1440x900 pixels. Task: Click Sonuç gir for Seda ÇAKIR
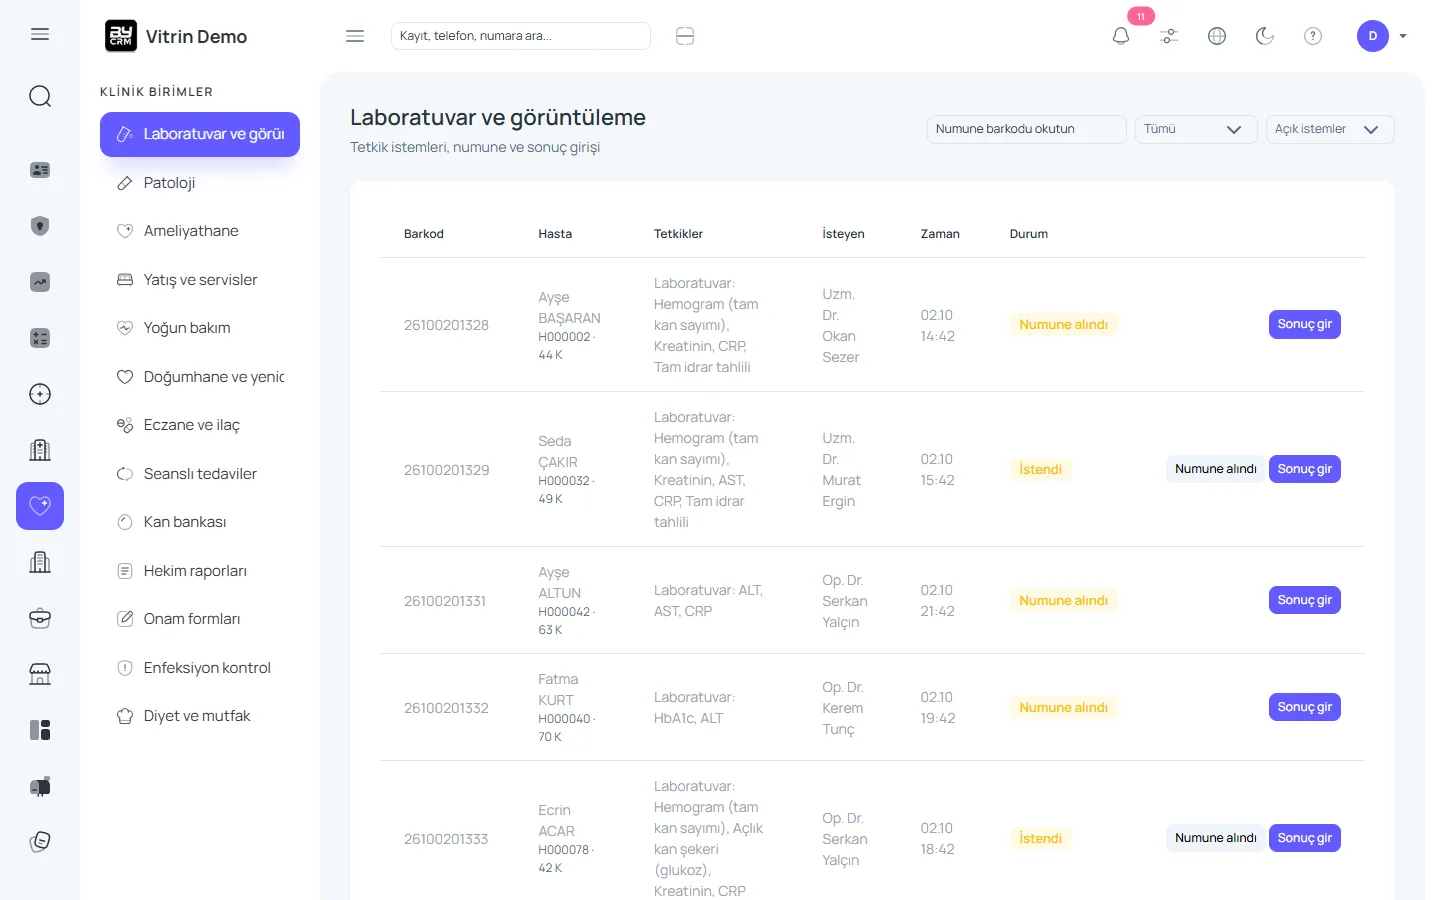click(x=1305, y=469)
